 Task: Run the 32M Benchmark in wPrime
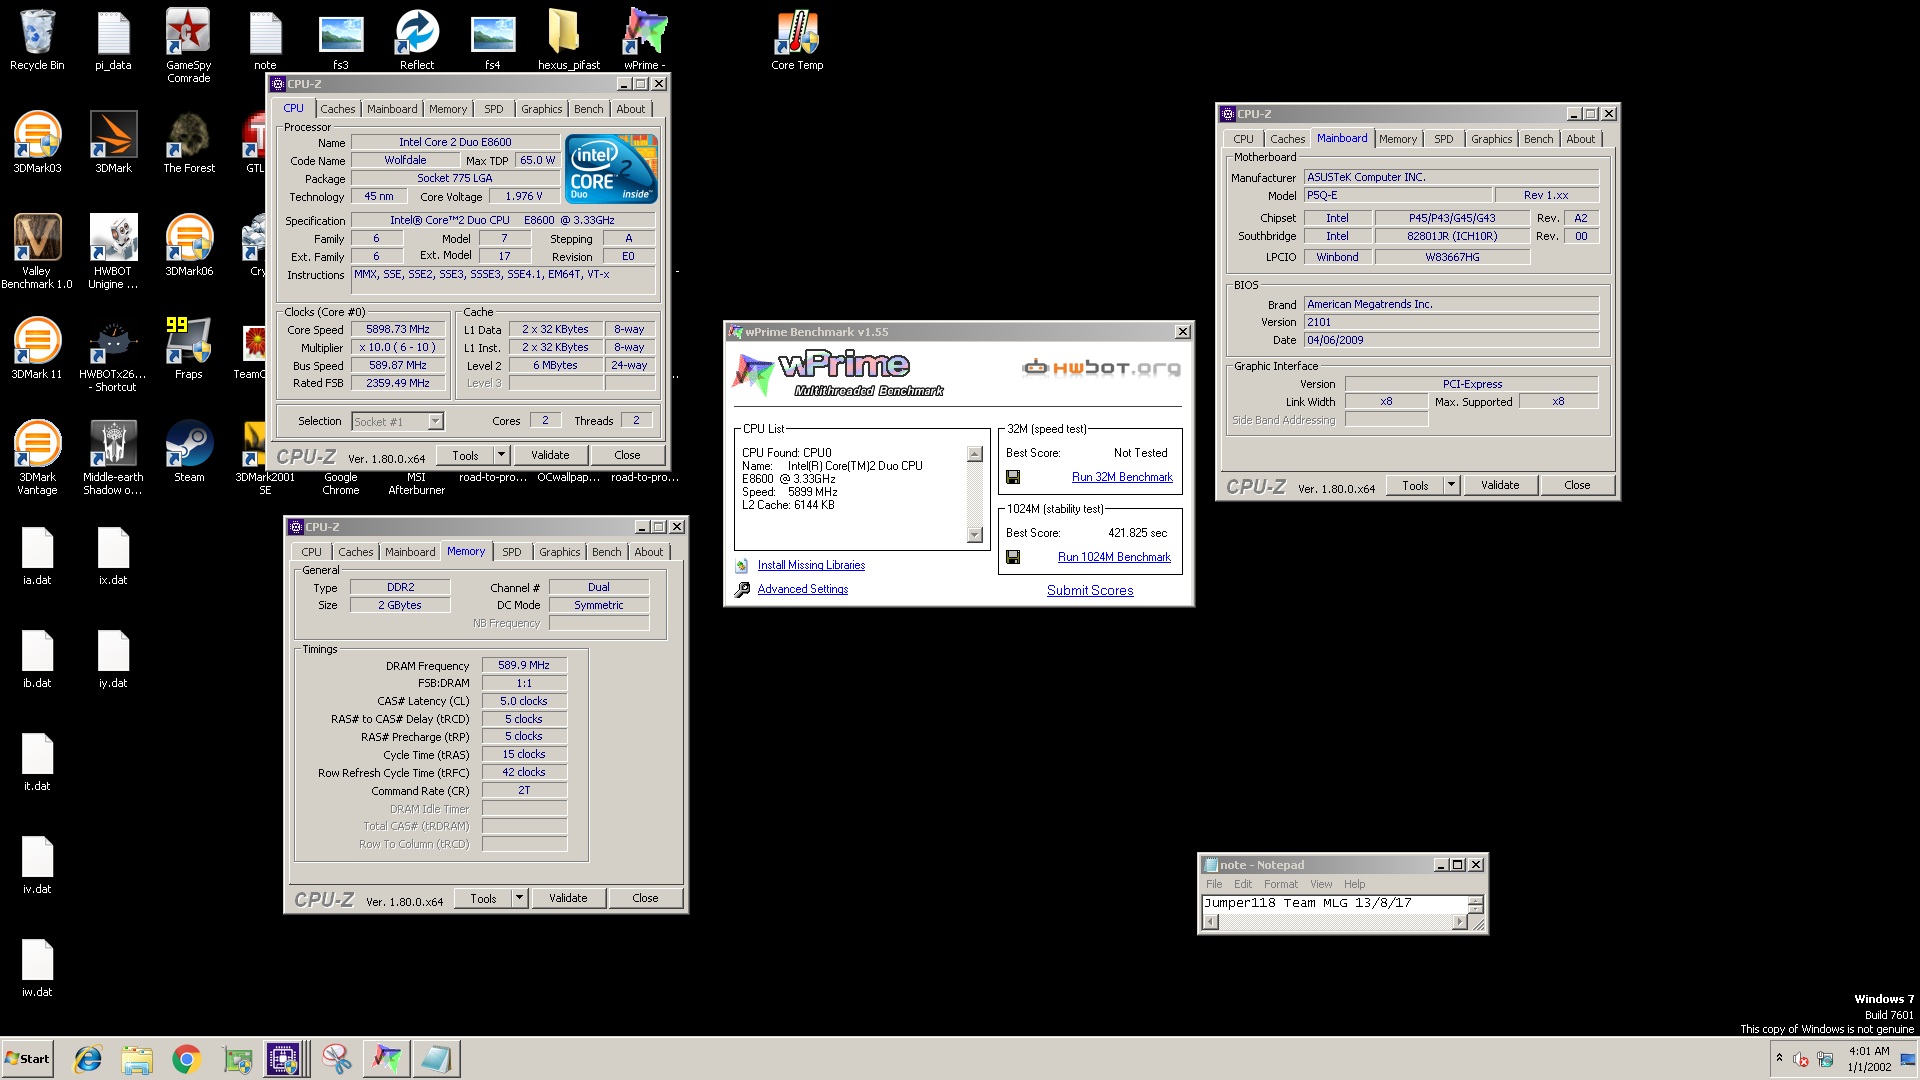[1122, 477]
